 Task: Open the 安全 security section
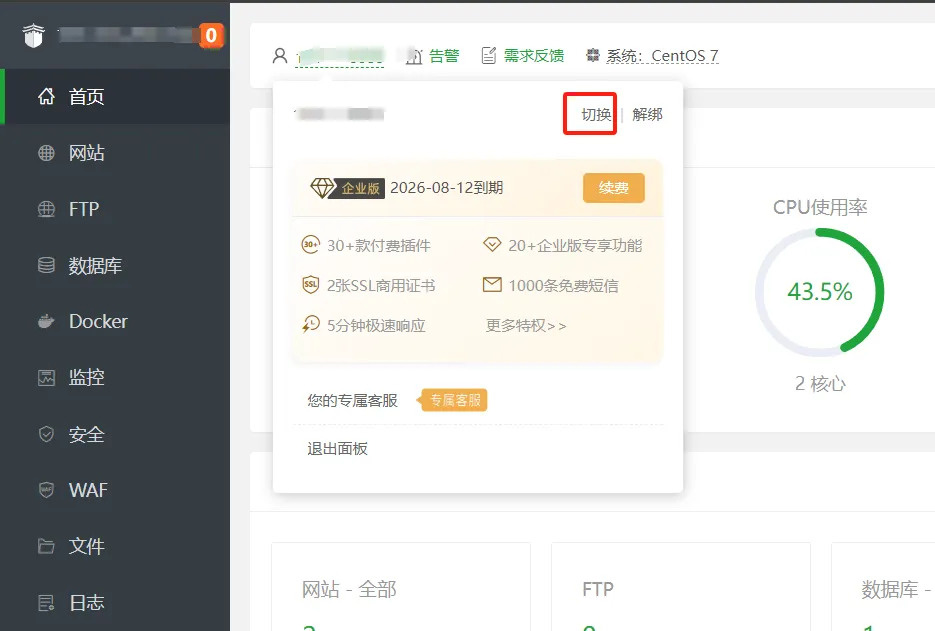click(x=86, y=434)
